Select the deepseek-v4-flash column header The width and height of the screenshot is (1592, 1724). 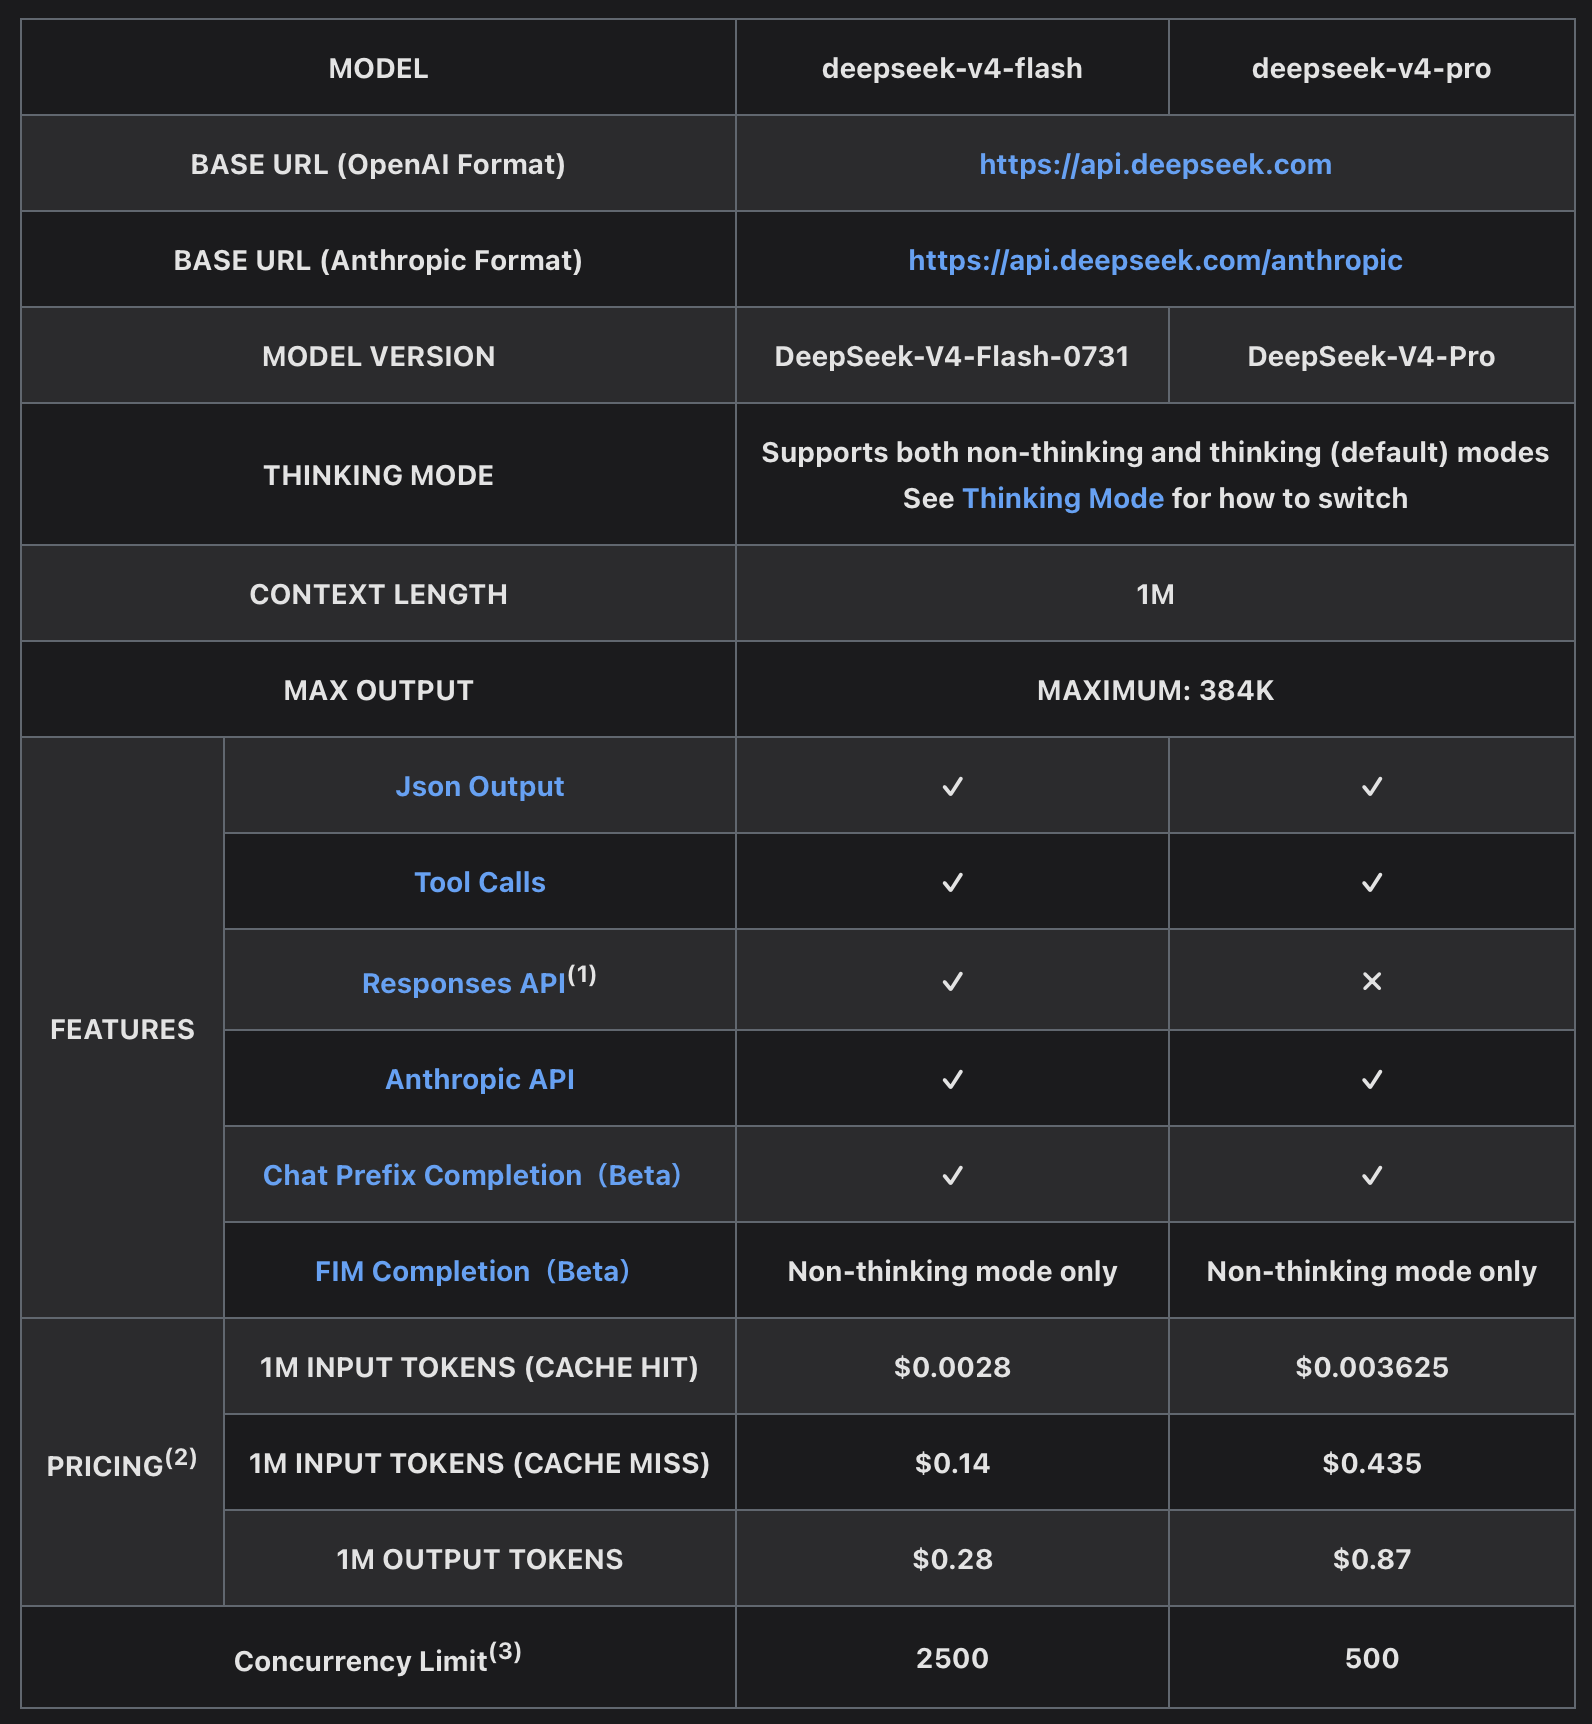coord(952,68)
